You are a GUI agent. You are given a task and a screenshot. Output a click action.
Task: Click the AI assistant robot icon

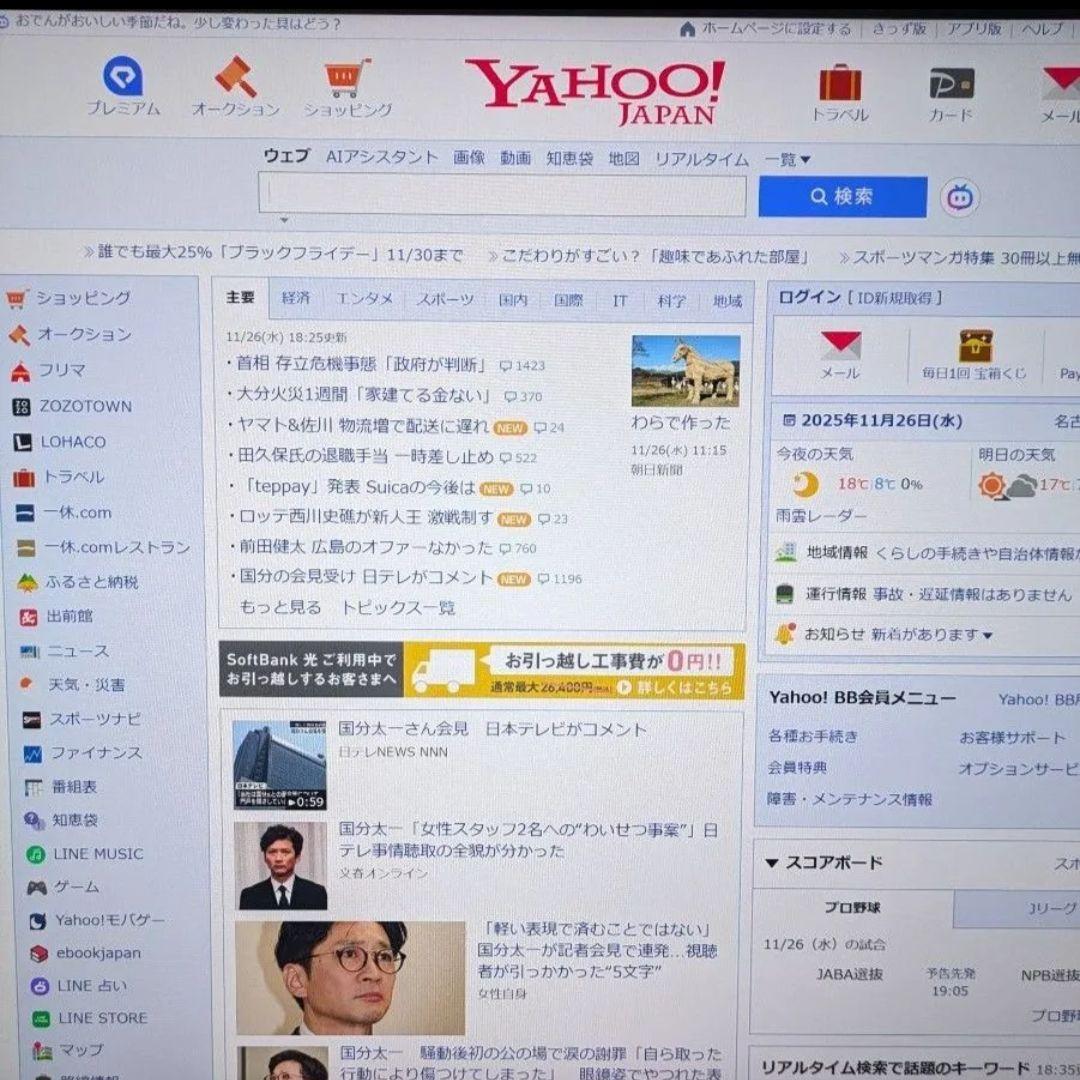[960, 198]
